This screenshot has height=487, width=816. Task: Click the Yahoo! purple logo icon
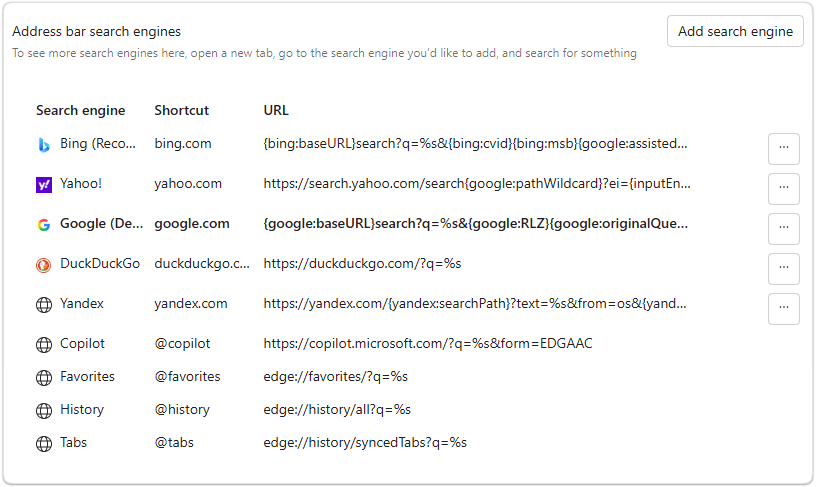click(44, 185)
